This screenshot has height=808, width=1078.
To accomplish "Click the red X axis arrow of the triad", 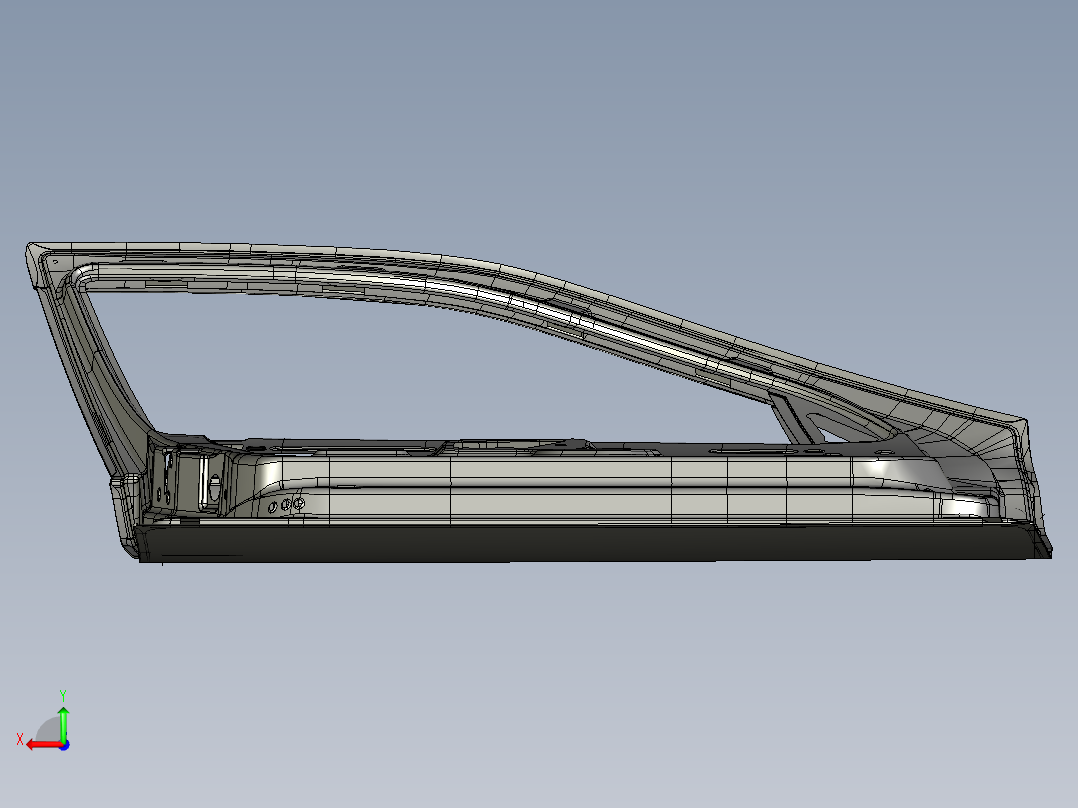I will point(44,745).
